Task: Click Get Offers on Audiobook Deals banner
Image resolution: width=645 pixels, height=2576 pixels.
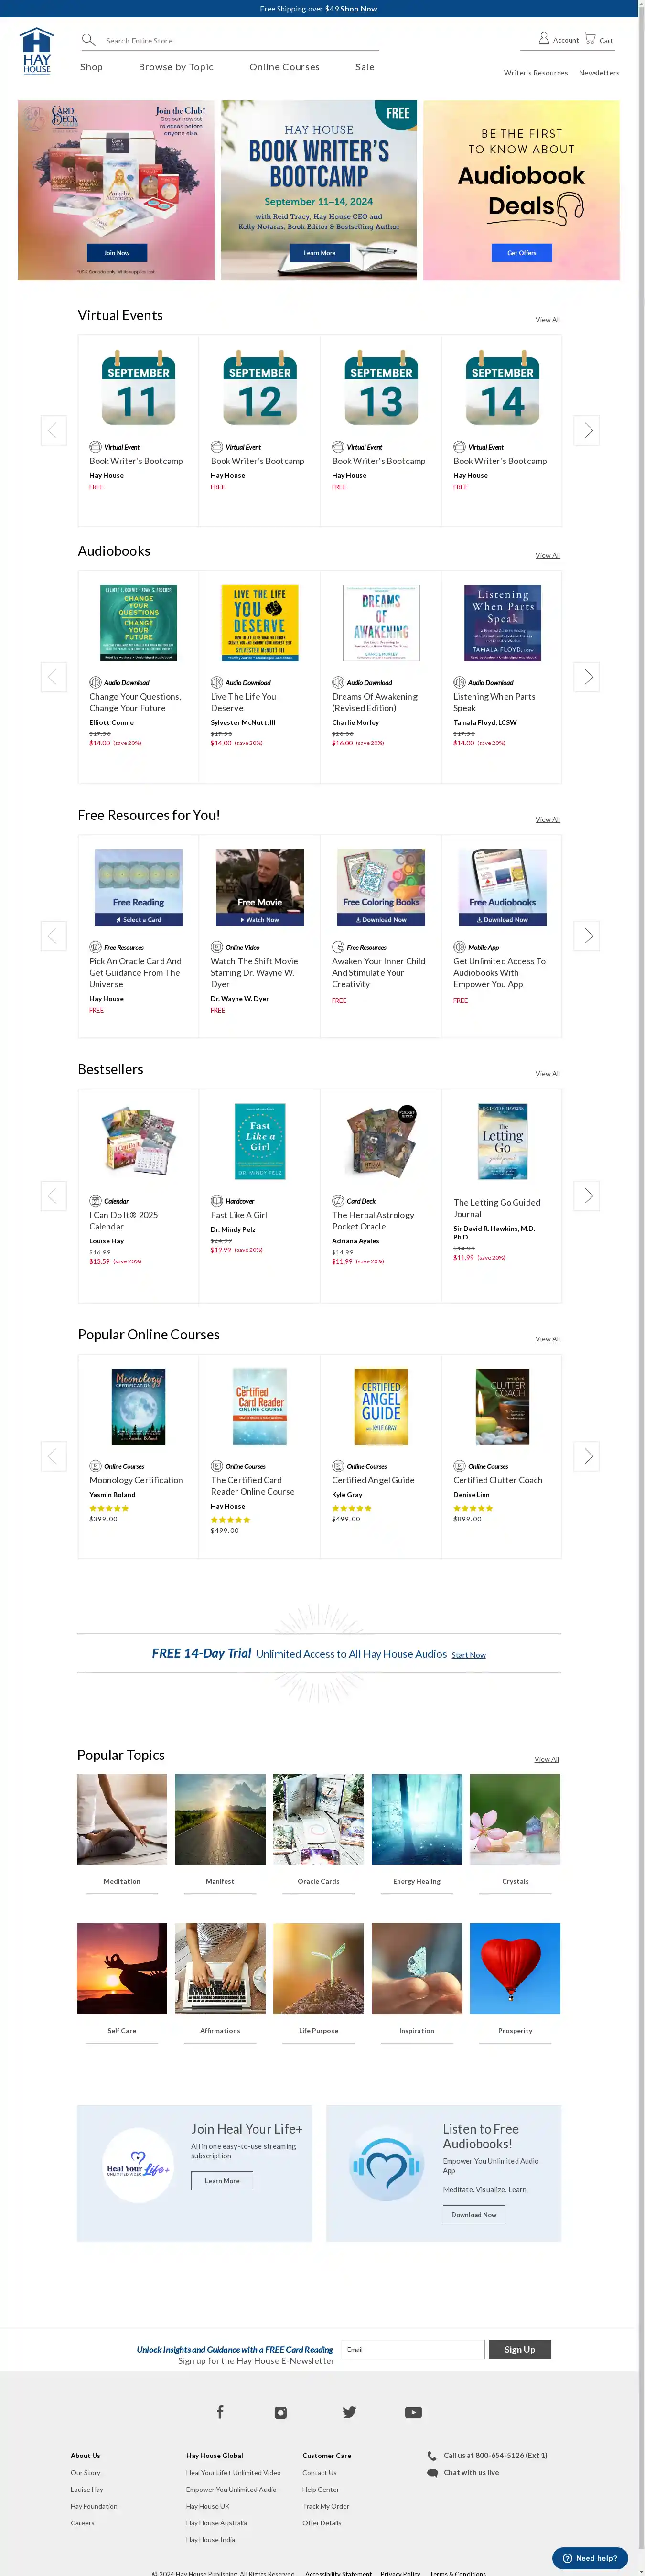Action: pos(521,253)
